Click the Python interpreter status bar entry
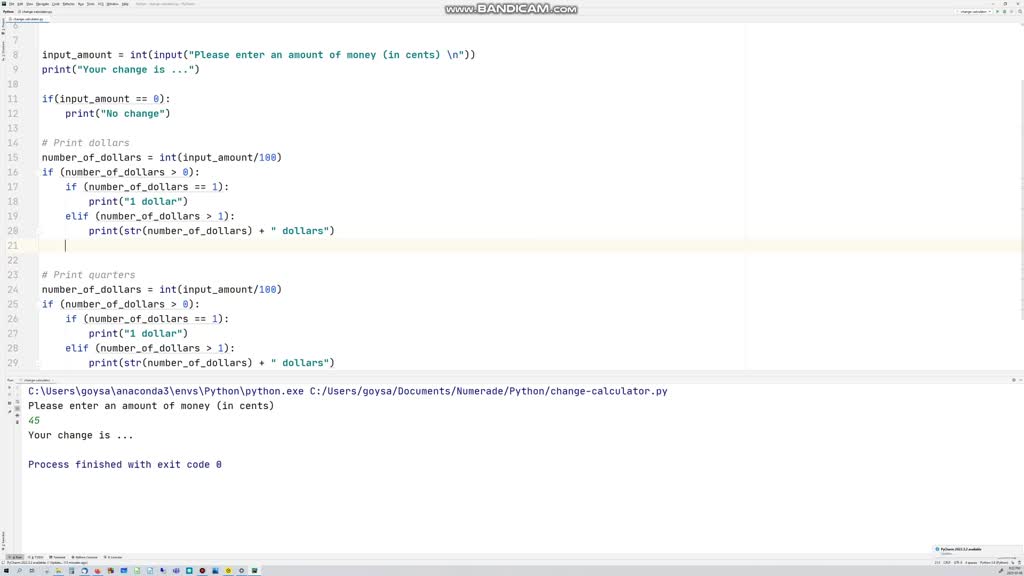The image size is (1024, 576). [x=994, y=562]
